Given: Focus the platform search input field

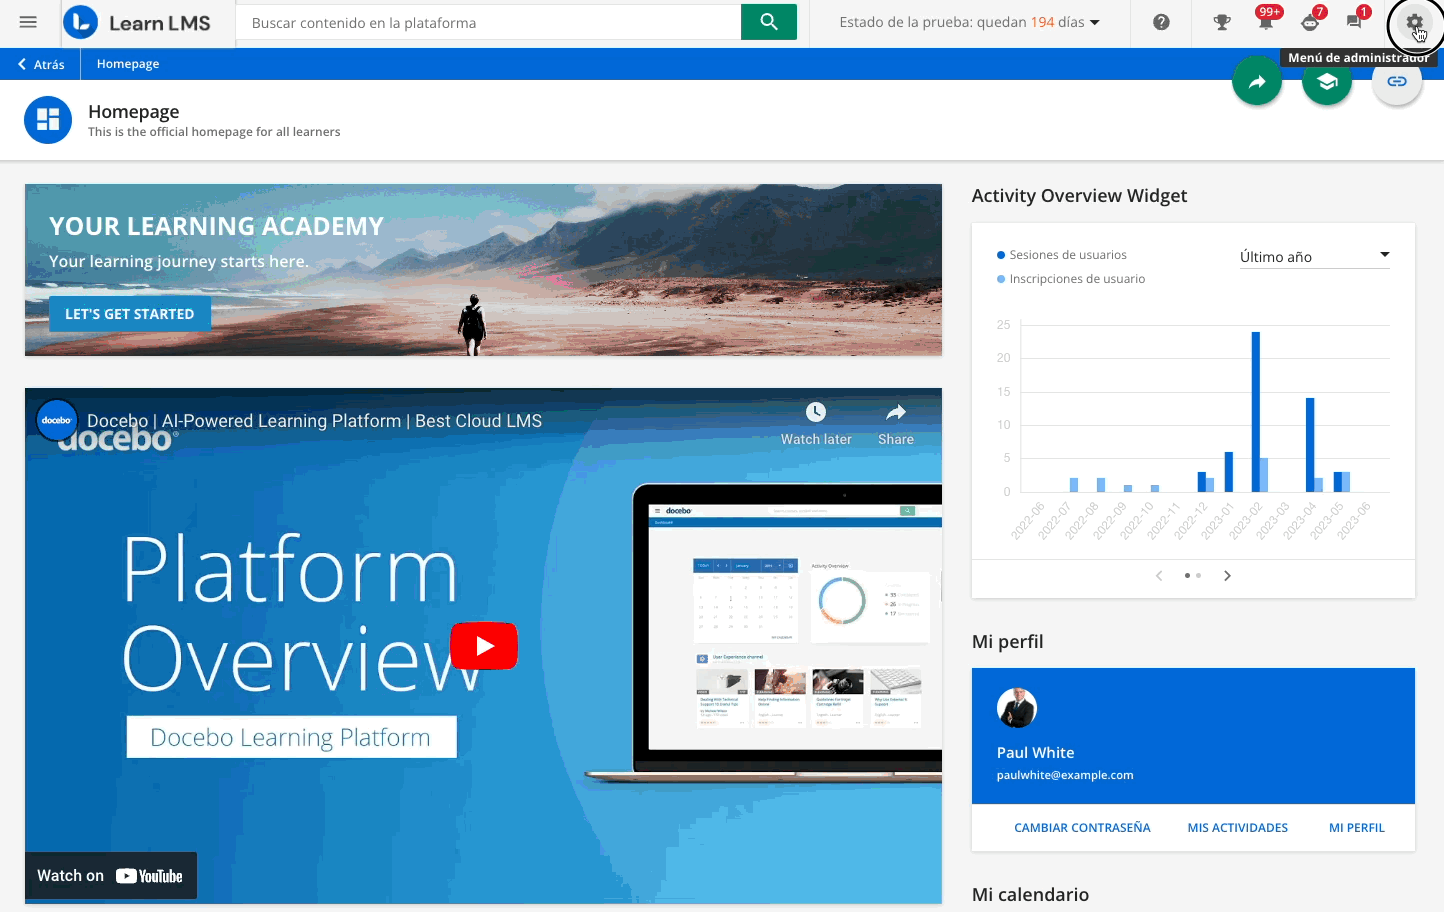Looking at the screenshot, I should 488,22.
